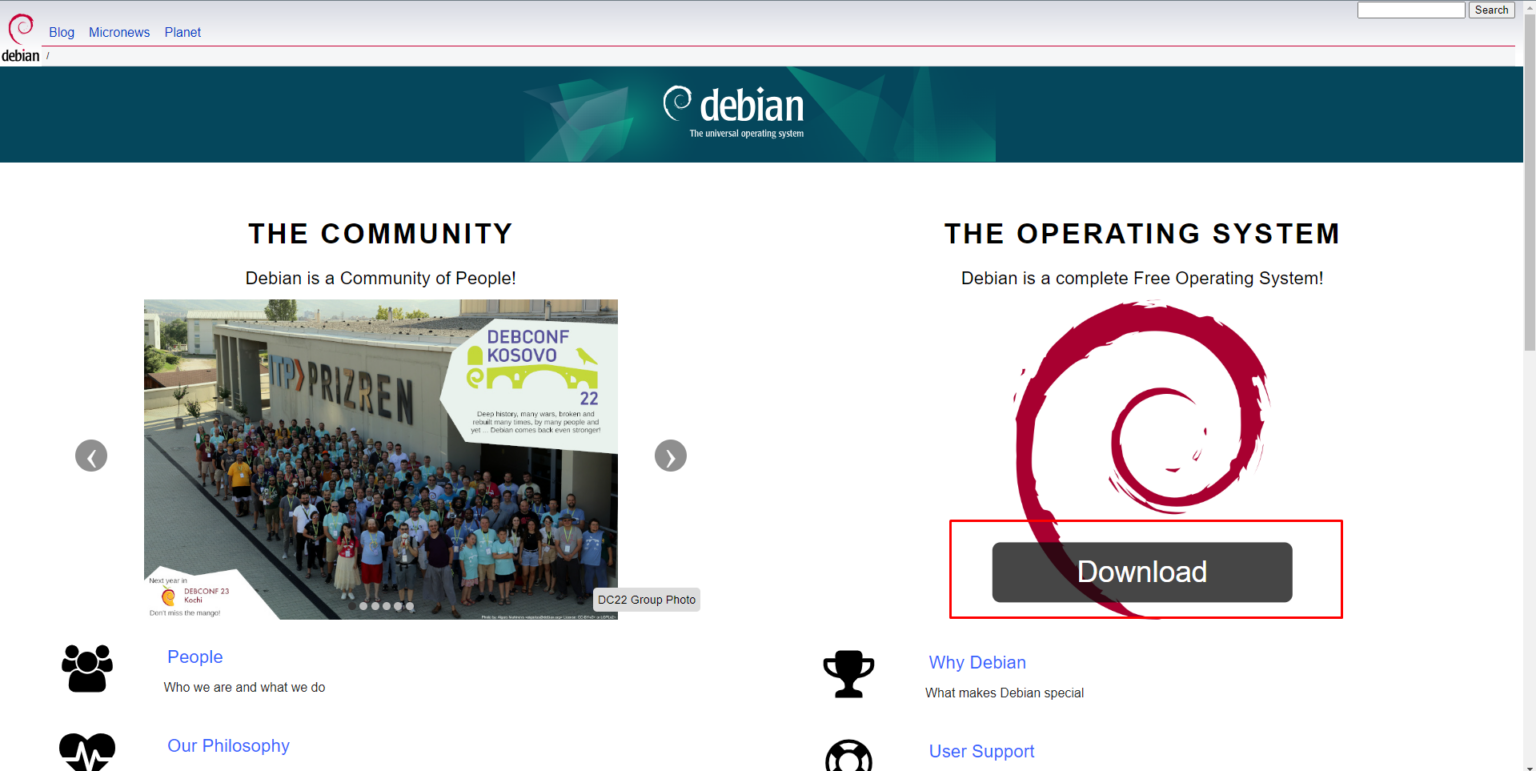Viewport: 1536px width, 771px height.
Task: Click 'What makes Debian special' text
Action: pyautogui.click(x=1004, y=693)
